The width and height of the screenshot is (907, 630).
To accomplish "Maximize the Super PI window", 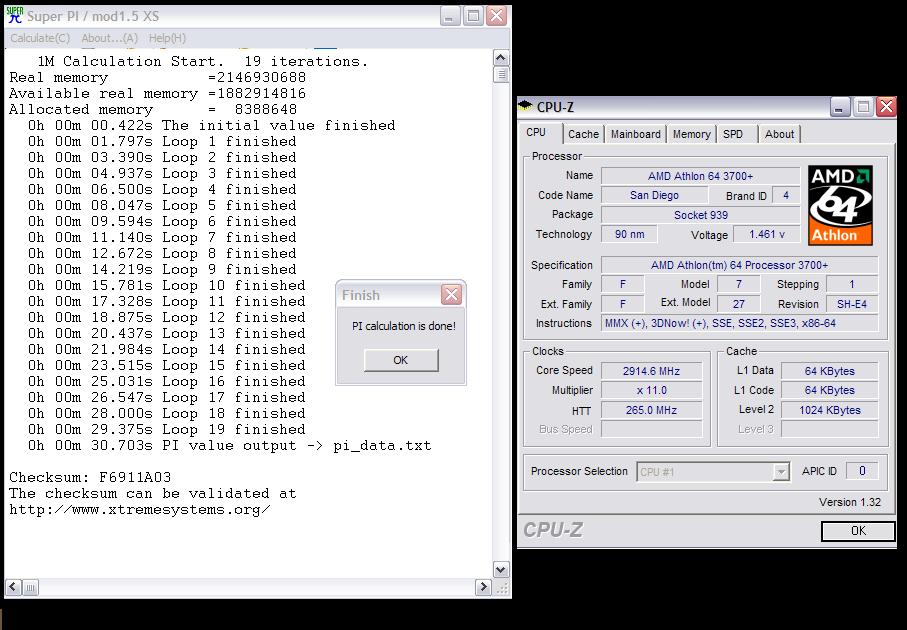I will (x=473, y=16).
